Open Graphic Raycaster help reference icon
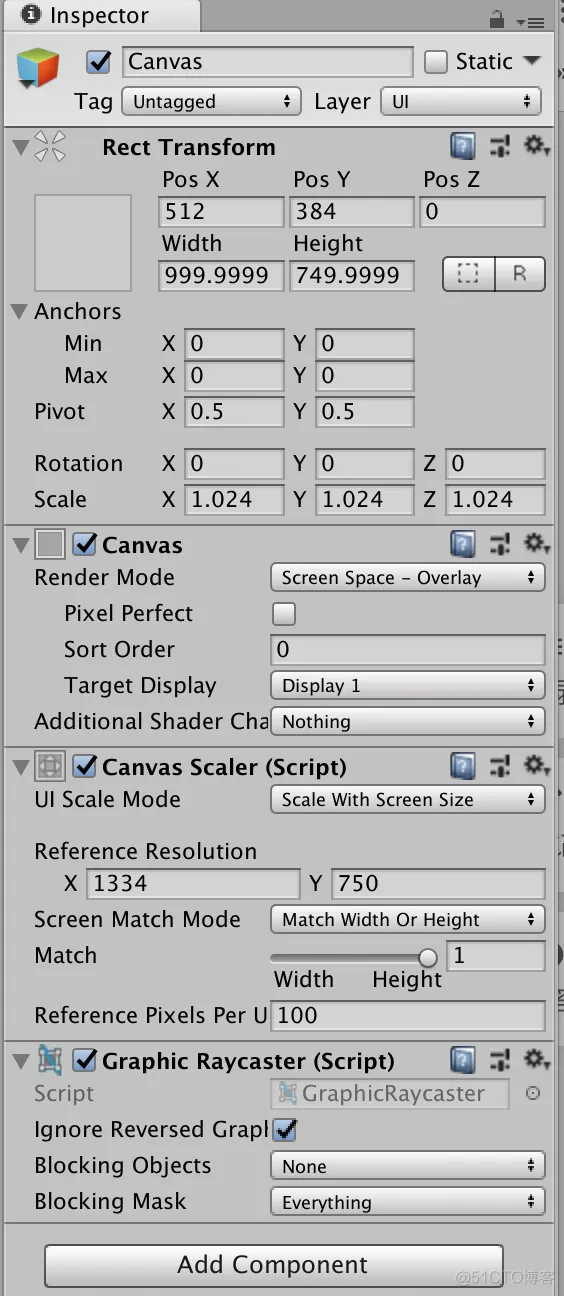Screen dimensions: 564x1296 click(x=462, y=1061)
